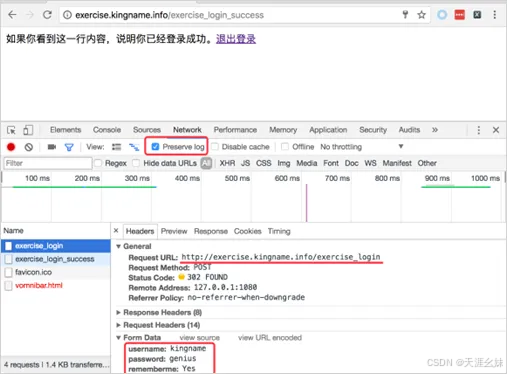The image size is (507, 374).
Task: Reload the page with the refresh icon
Action: 47,15
